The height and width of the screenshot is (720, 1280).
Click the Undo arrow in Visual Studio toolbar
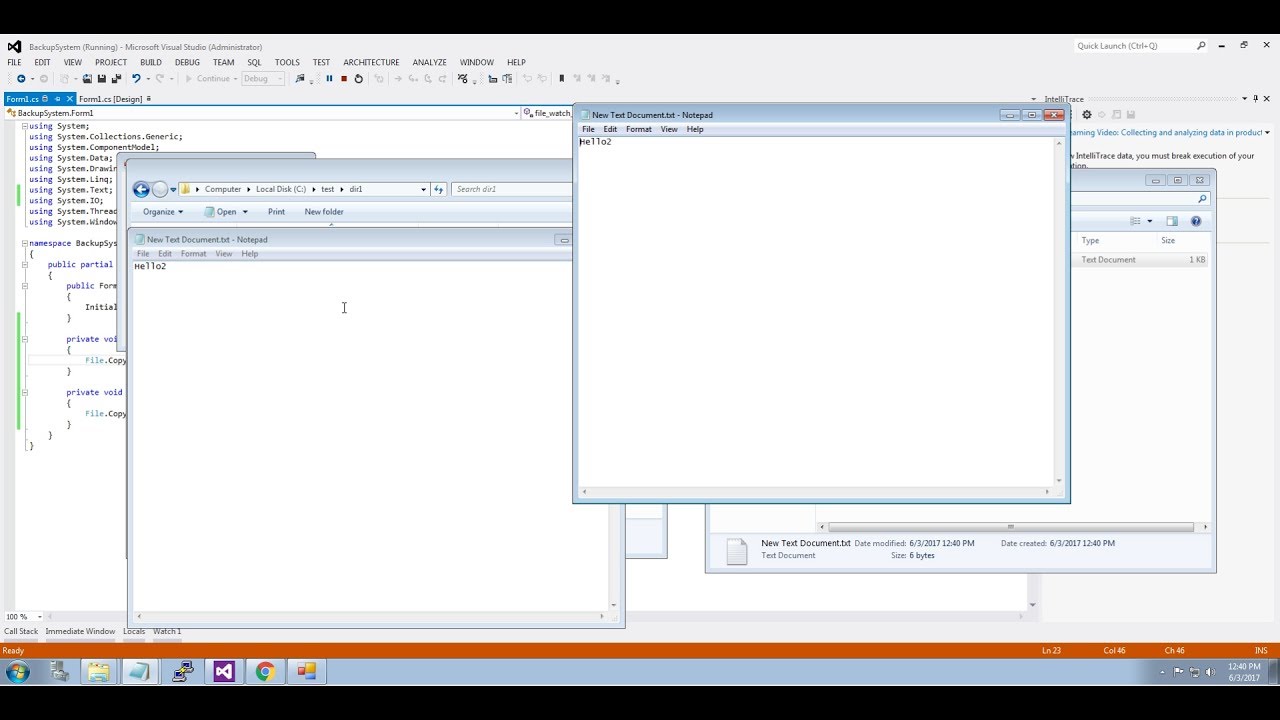click(136, 79)
